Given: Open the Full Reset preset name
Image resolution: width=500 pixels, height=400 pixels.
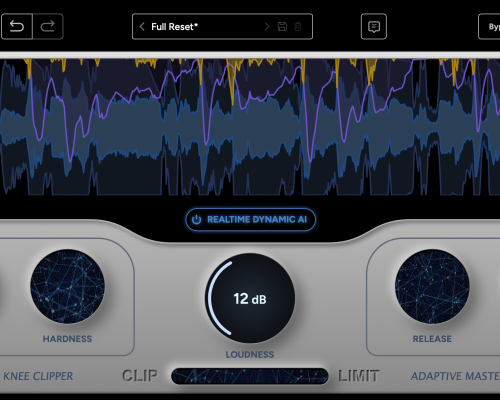Looking at the screenshot, I should coord(175,27).
